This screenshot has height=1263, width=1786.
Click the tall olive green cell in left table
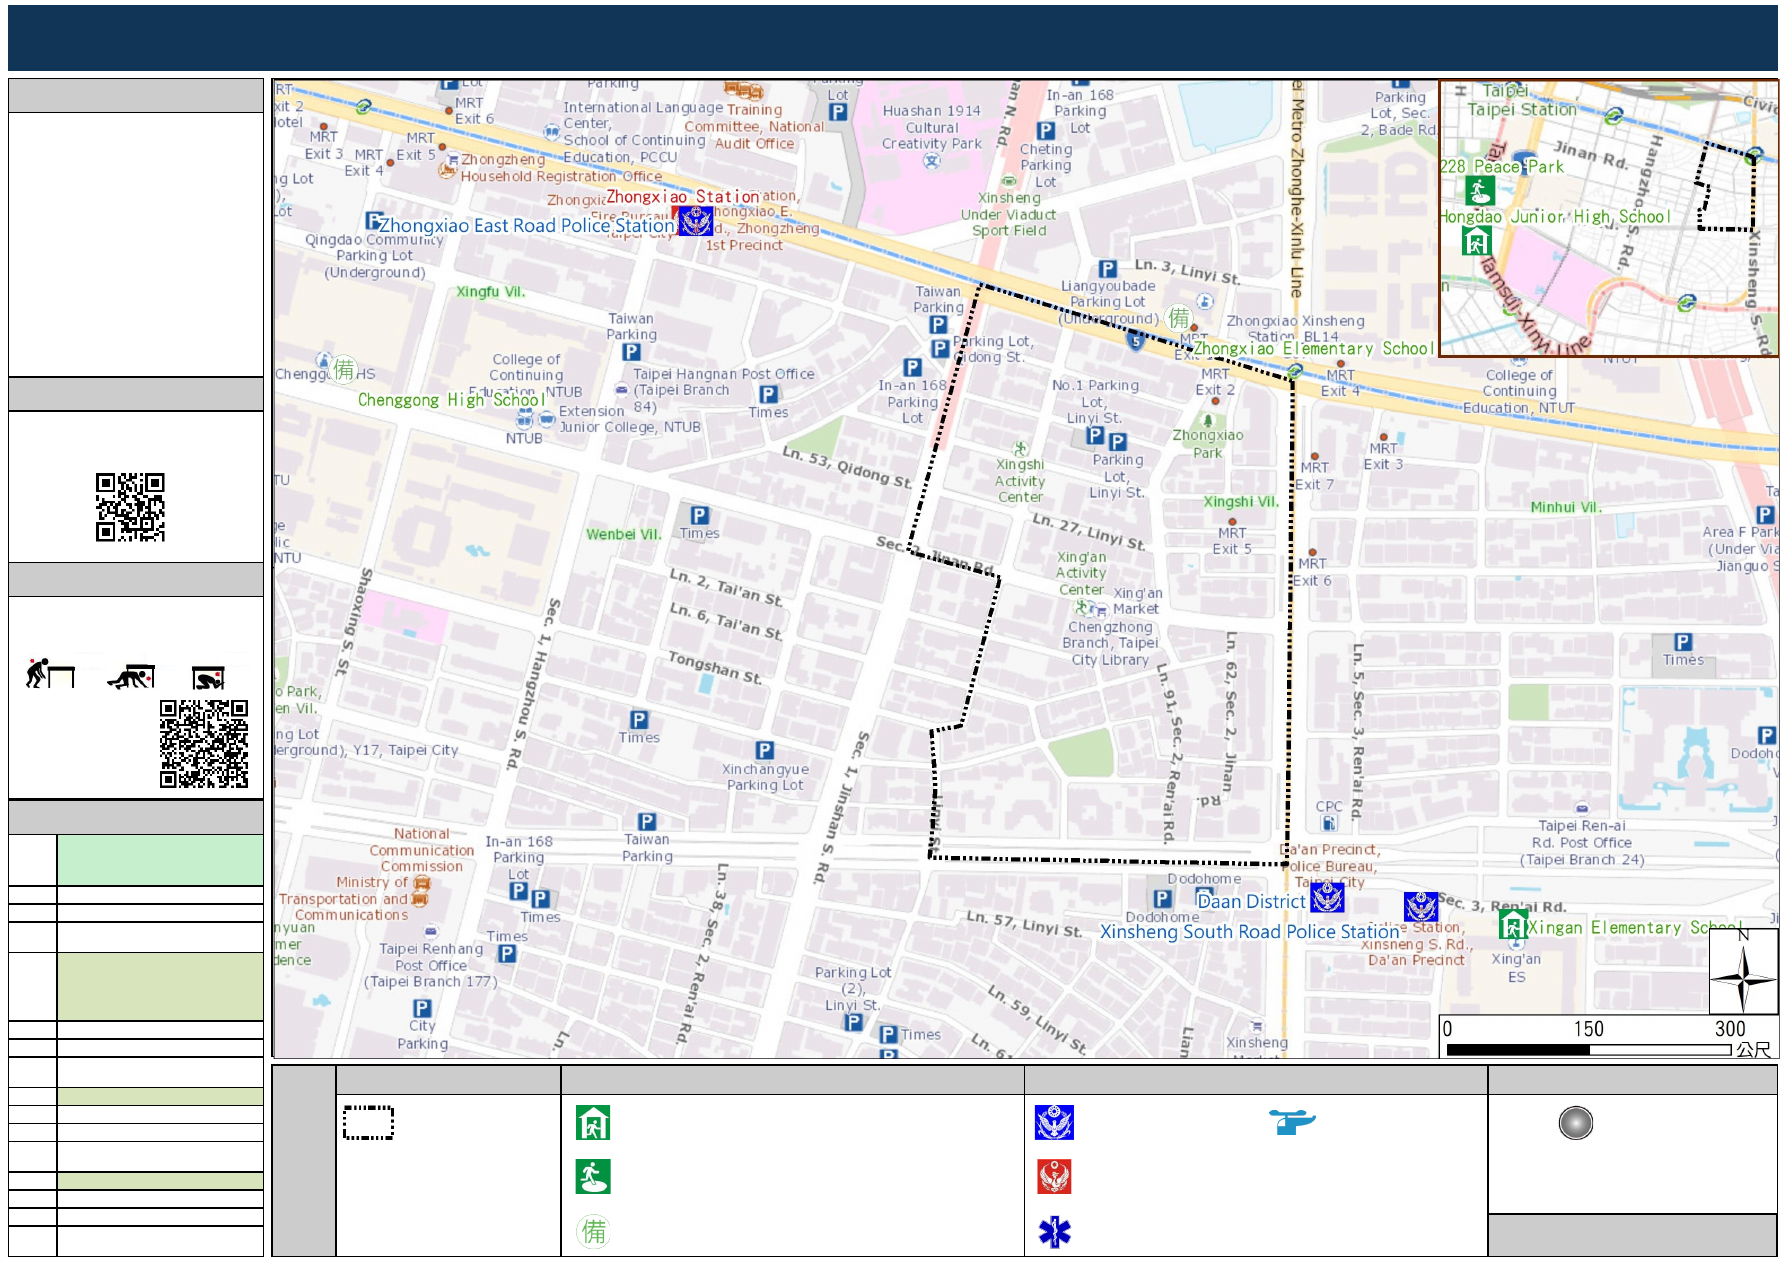click(x=160, y=986)
